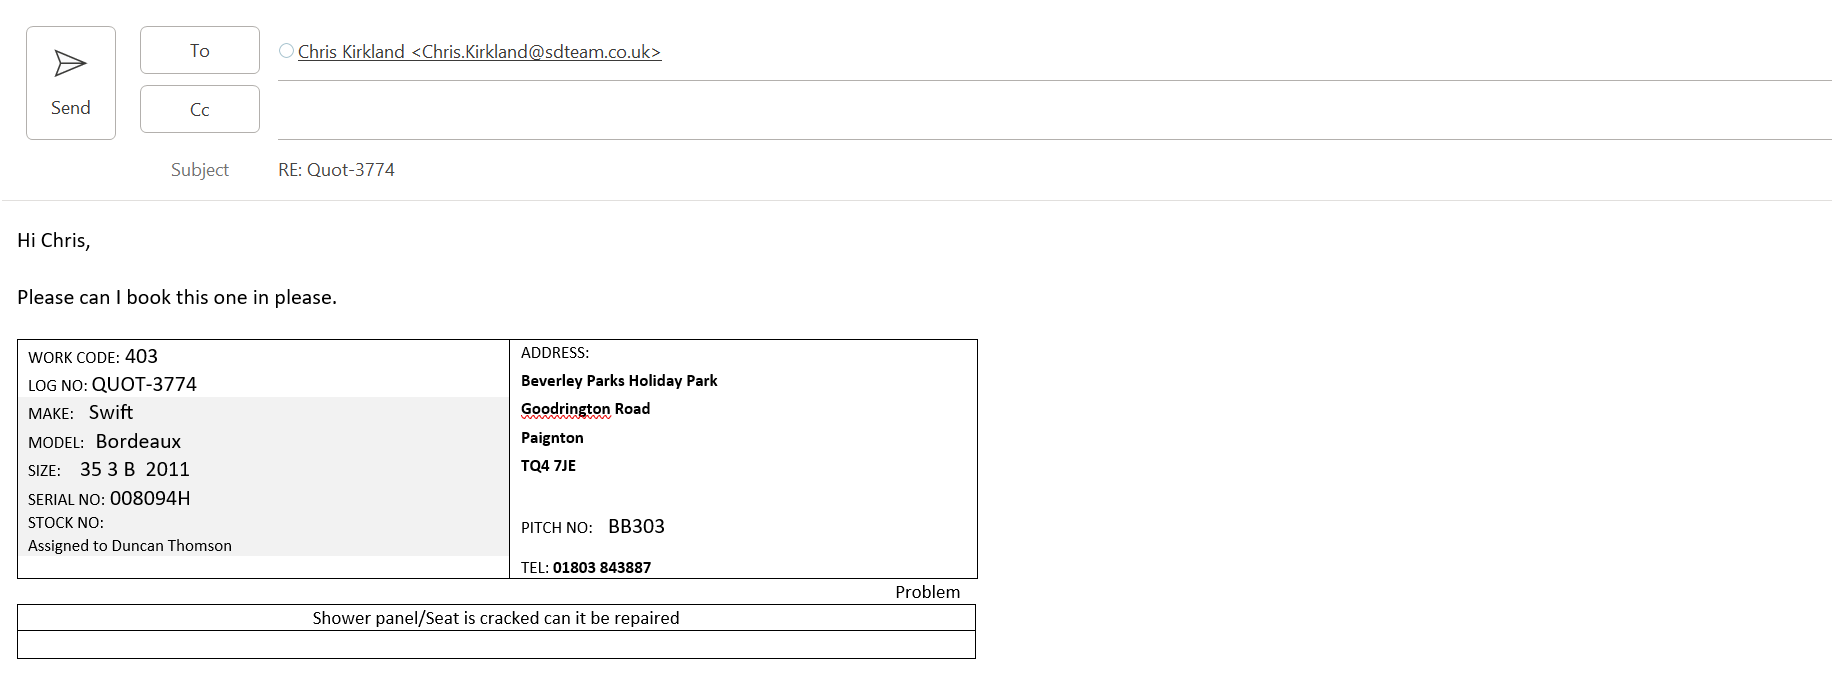Select the Chris Kirkland recipient address
Viewport: 1832px width, 697px height.
(x=479, y=52)
